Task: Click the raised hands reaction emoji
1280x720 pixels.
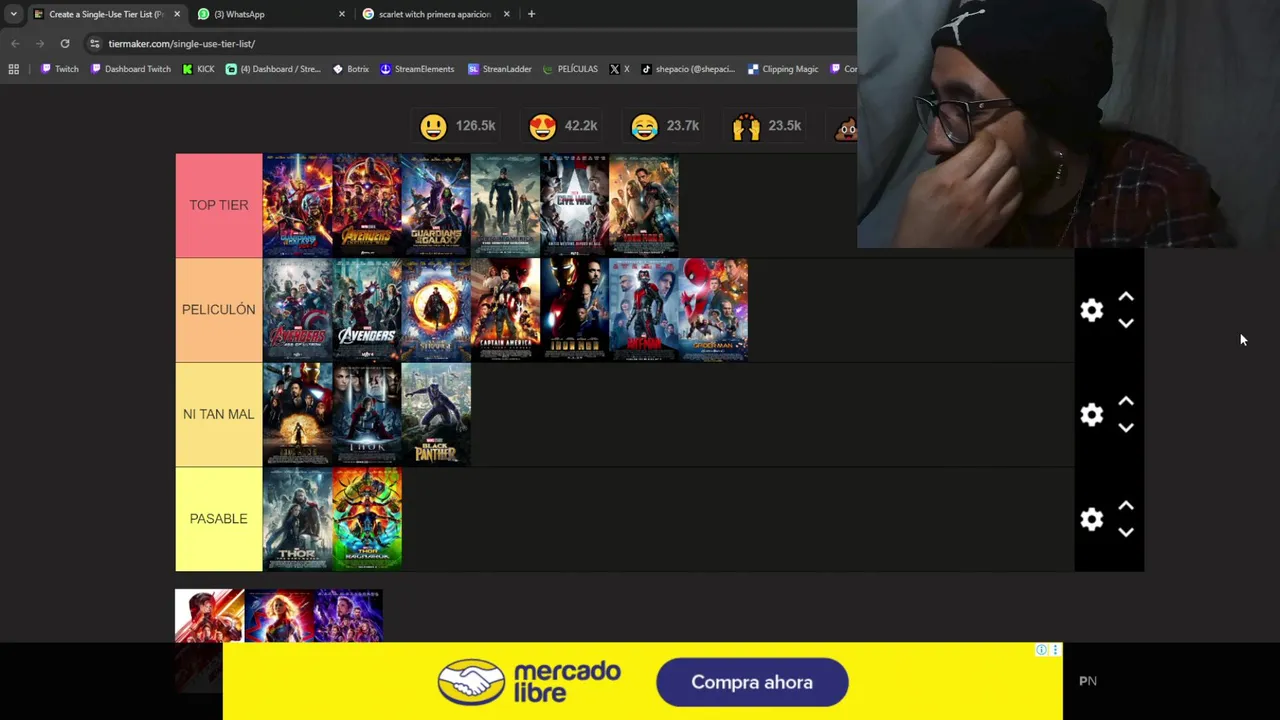Action: pos(746,126)
